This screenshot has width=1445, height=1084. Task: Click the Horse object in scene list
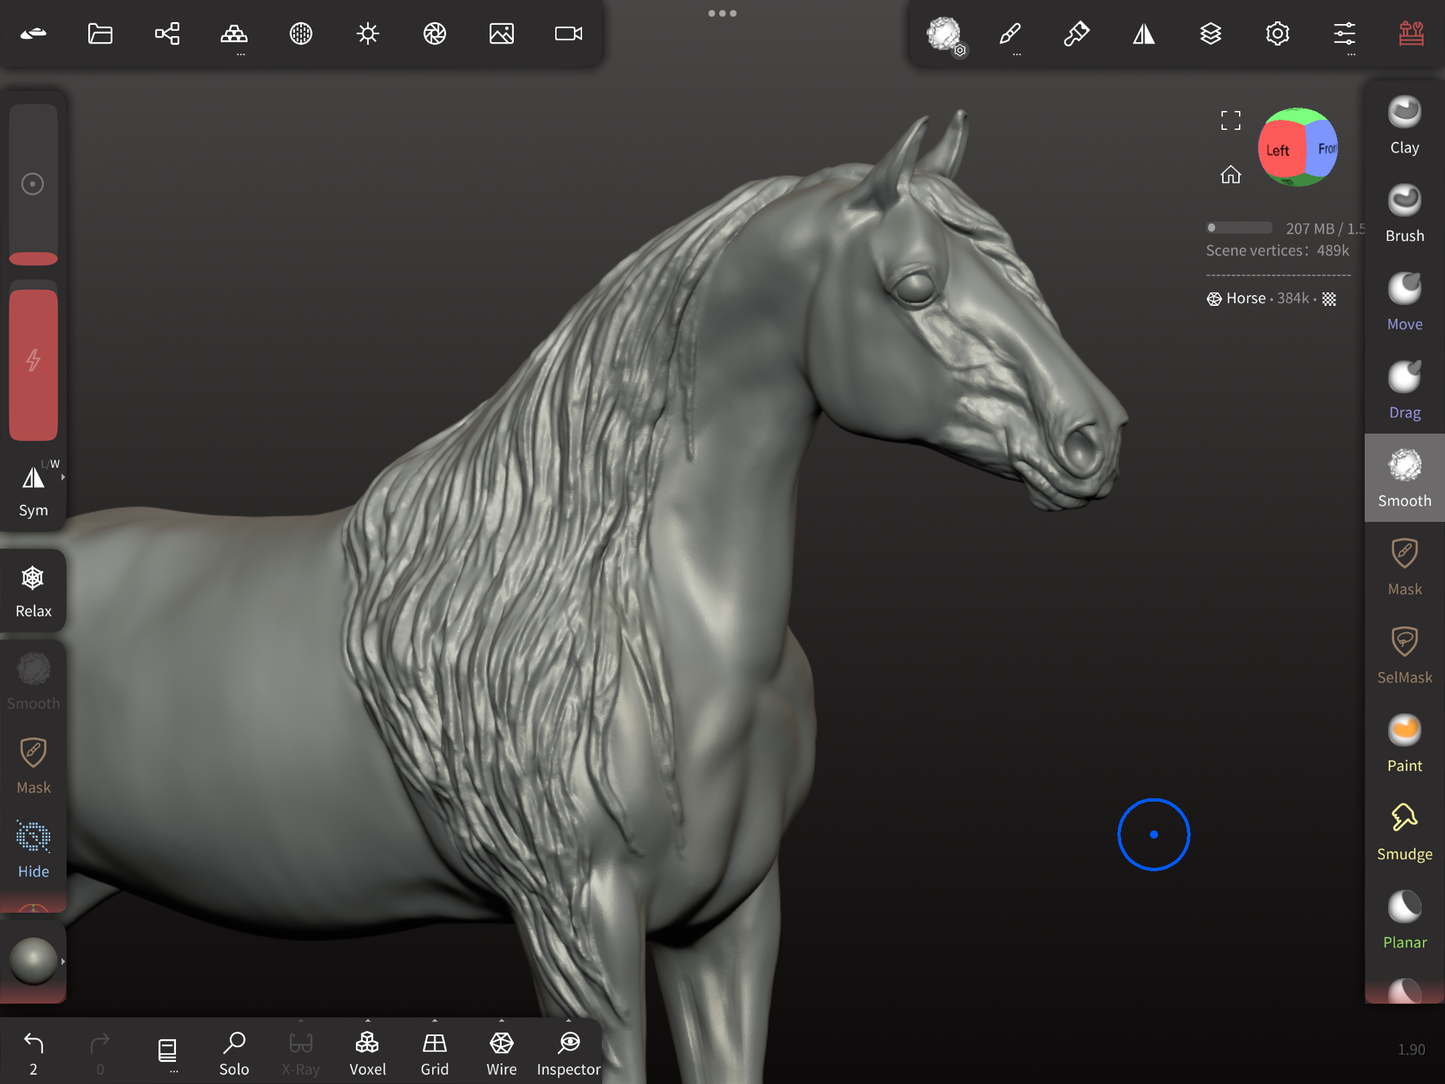coord(1245,298)
